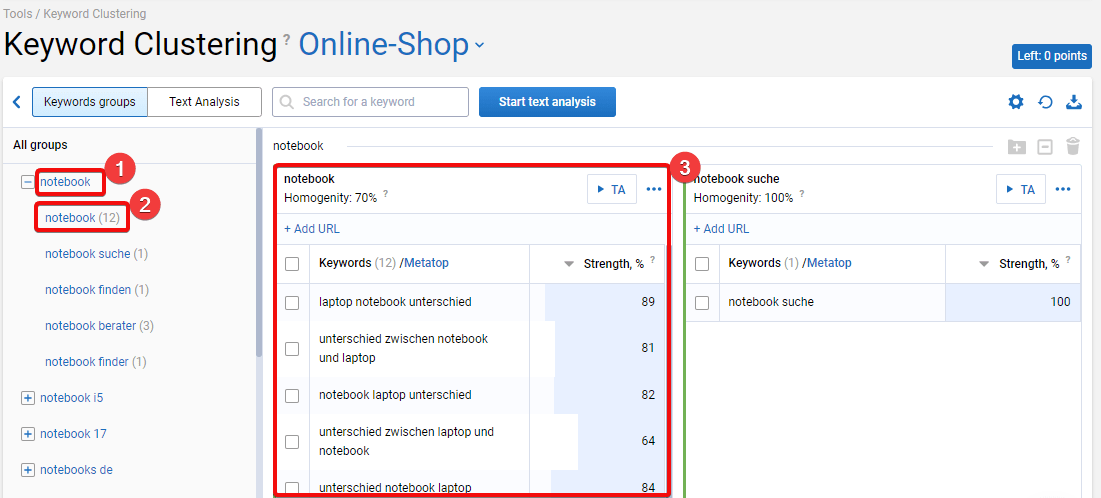The image size is (1101, 498).
Task: Click keyword text notebook suche in table
Action: pos(771,302)
